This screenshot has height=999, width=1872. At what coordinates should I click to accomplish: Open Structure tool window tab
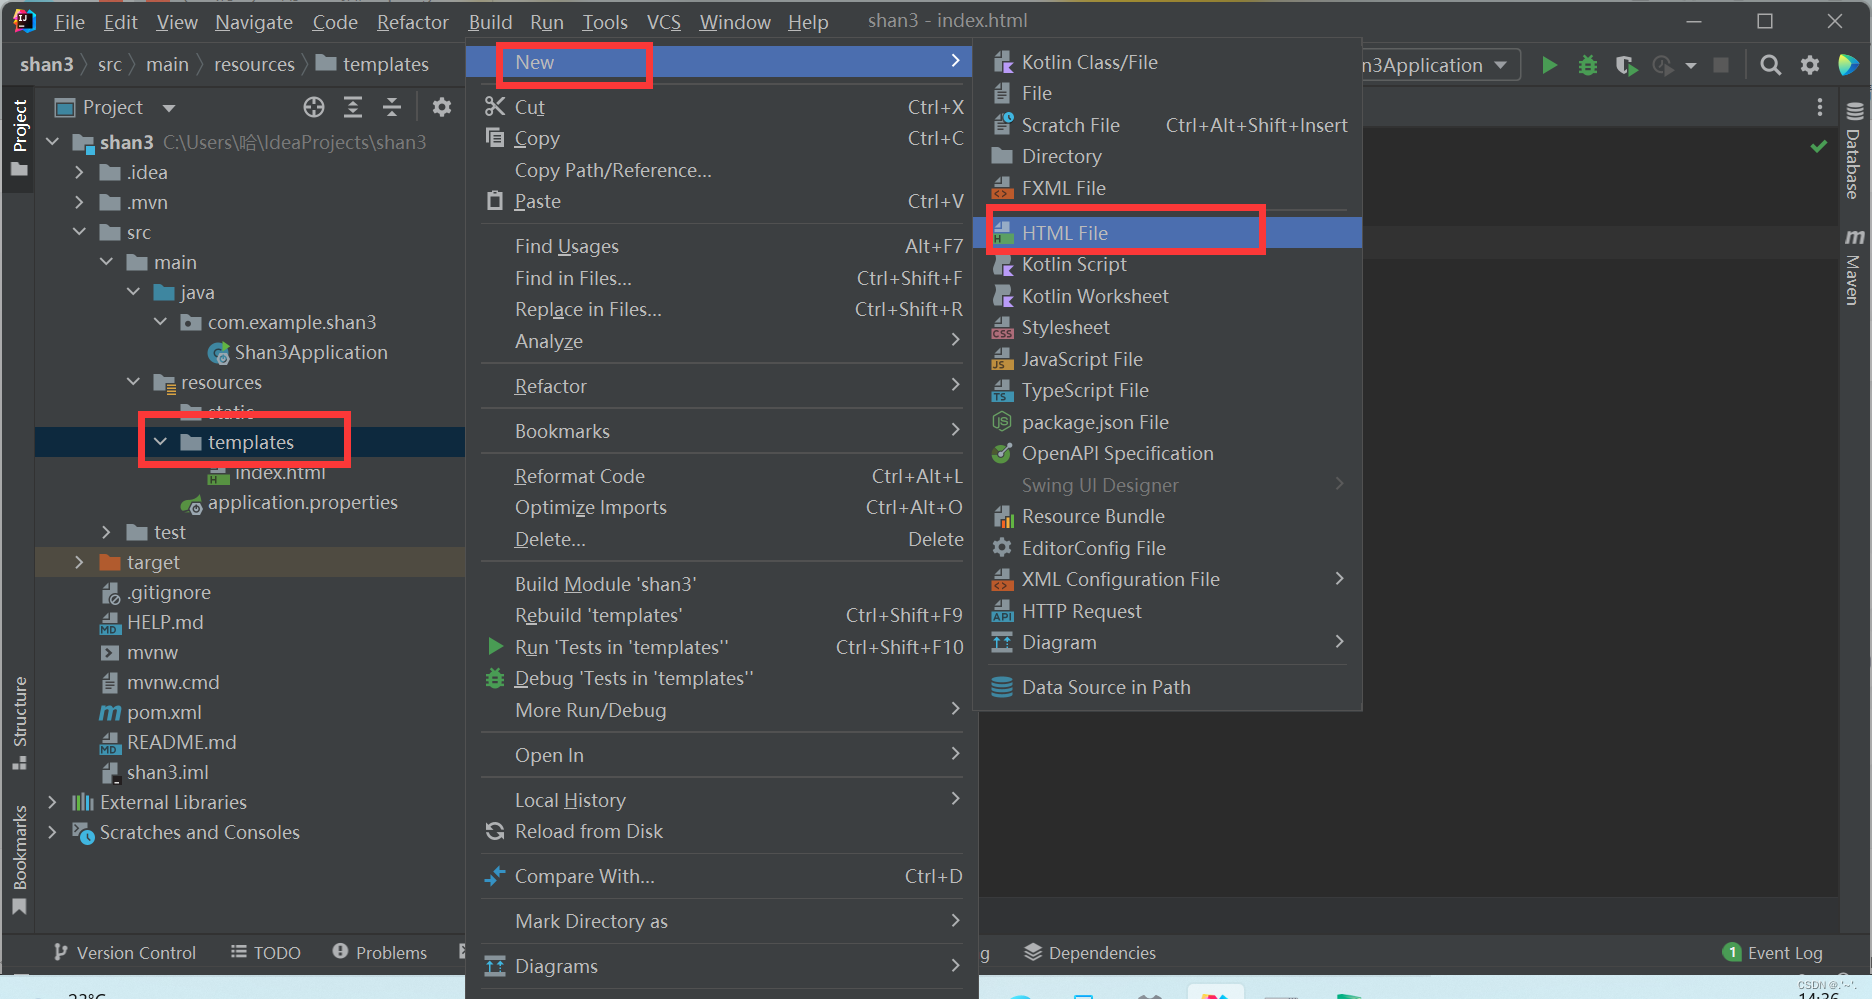coord(19,722)
